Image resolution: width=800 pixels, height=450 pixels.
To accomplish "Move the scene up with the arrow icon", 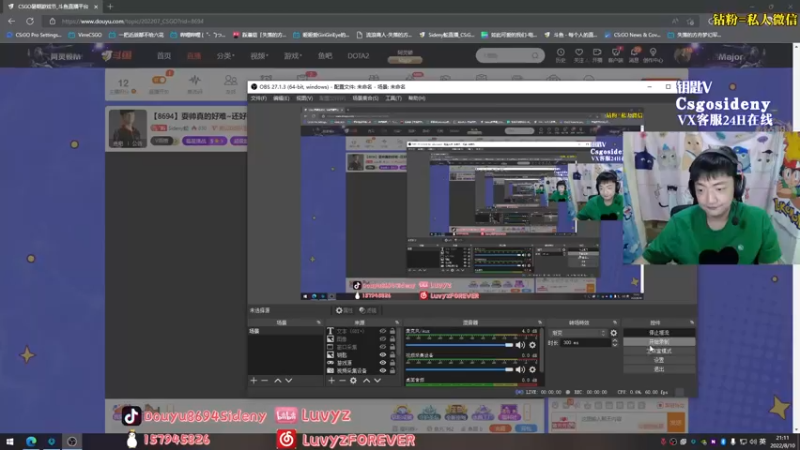I will click(278, 381).
